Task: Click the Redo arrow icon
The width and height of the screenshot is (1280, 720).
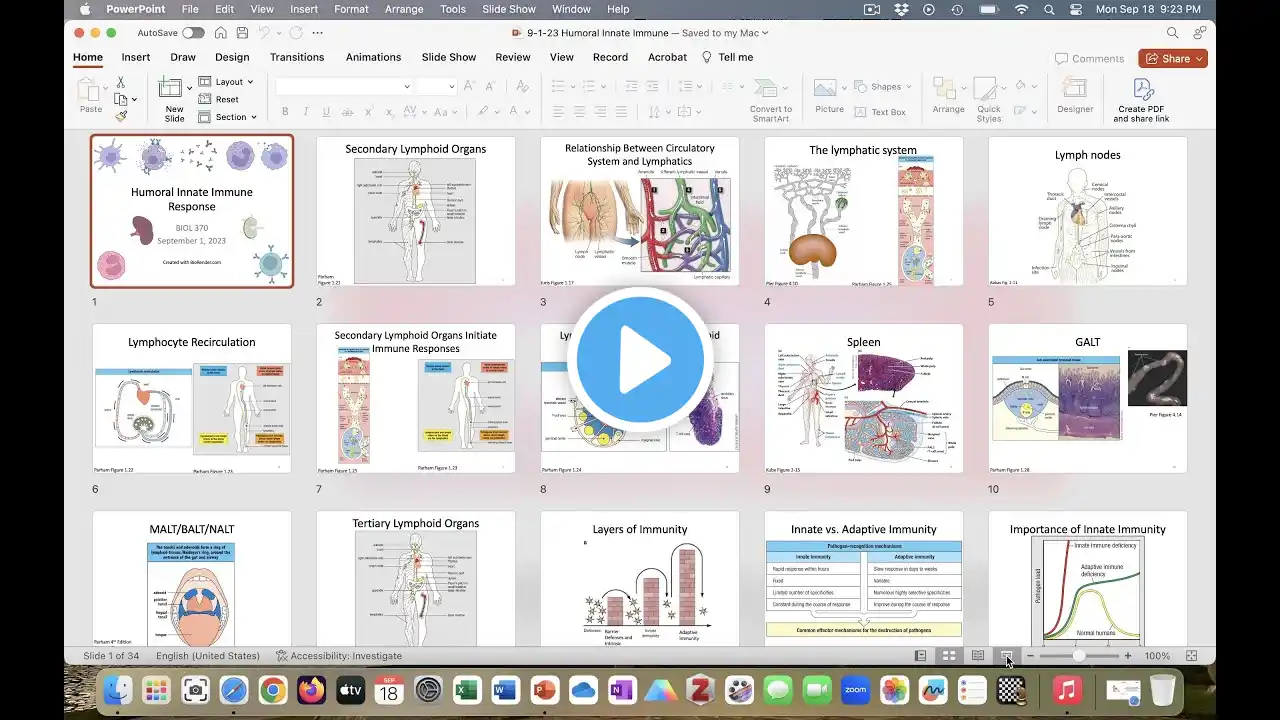Action: (x=294, y=33)
